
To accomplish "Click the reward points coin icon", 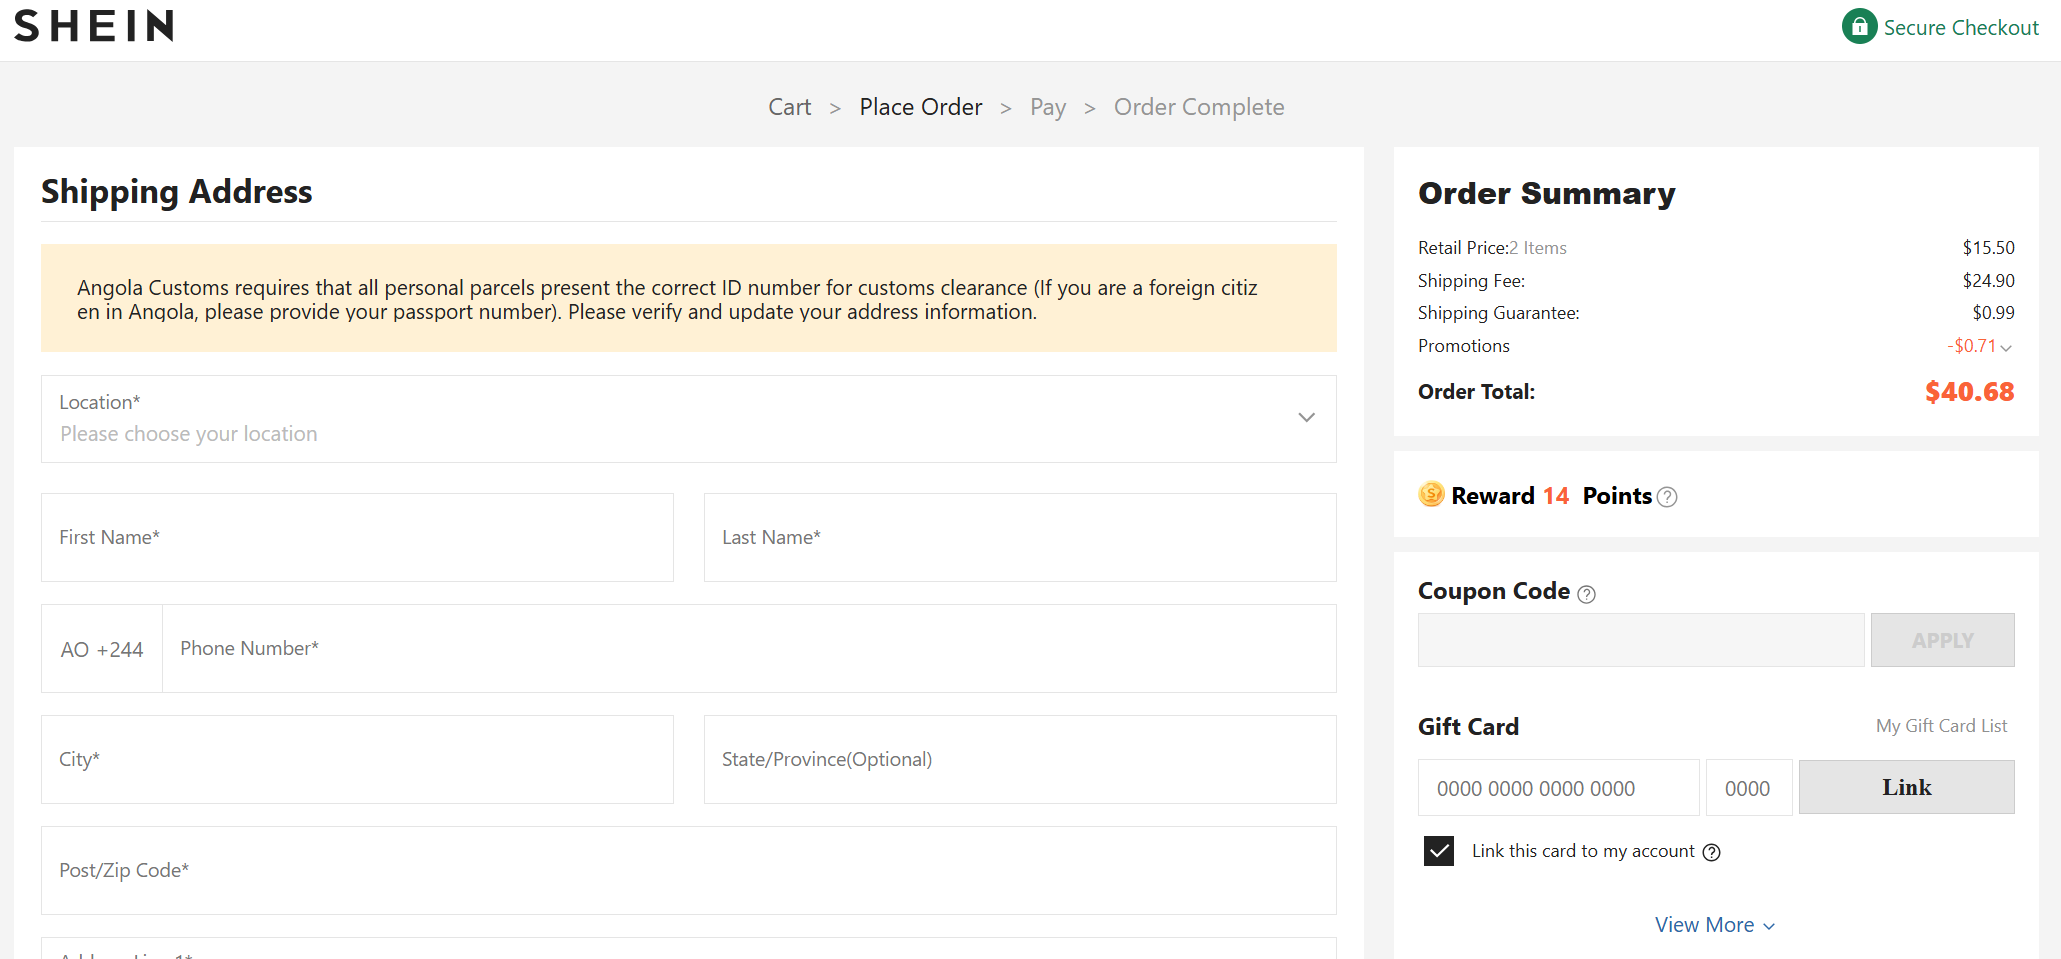I will [1430, 495].
